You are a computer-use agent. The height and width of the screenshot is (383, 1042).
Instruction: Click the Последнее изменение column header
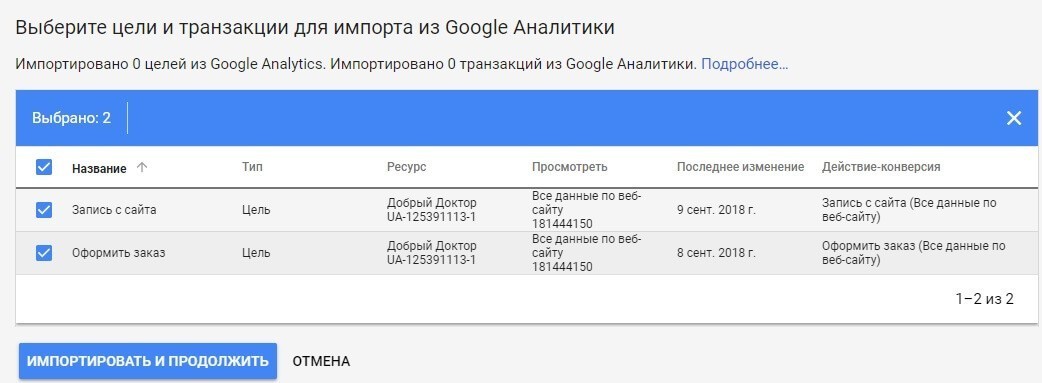(x=740, y=167)
